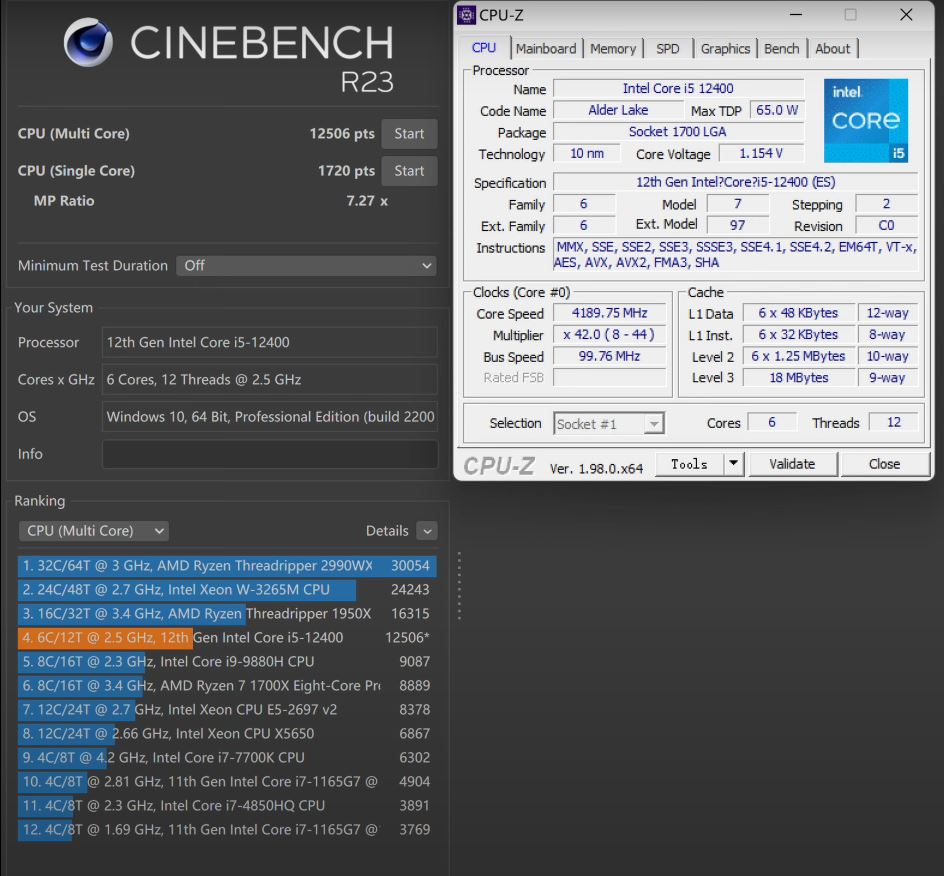Switch to the Memory tab

click(613, 48)
